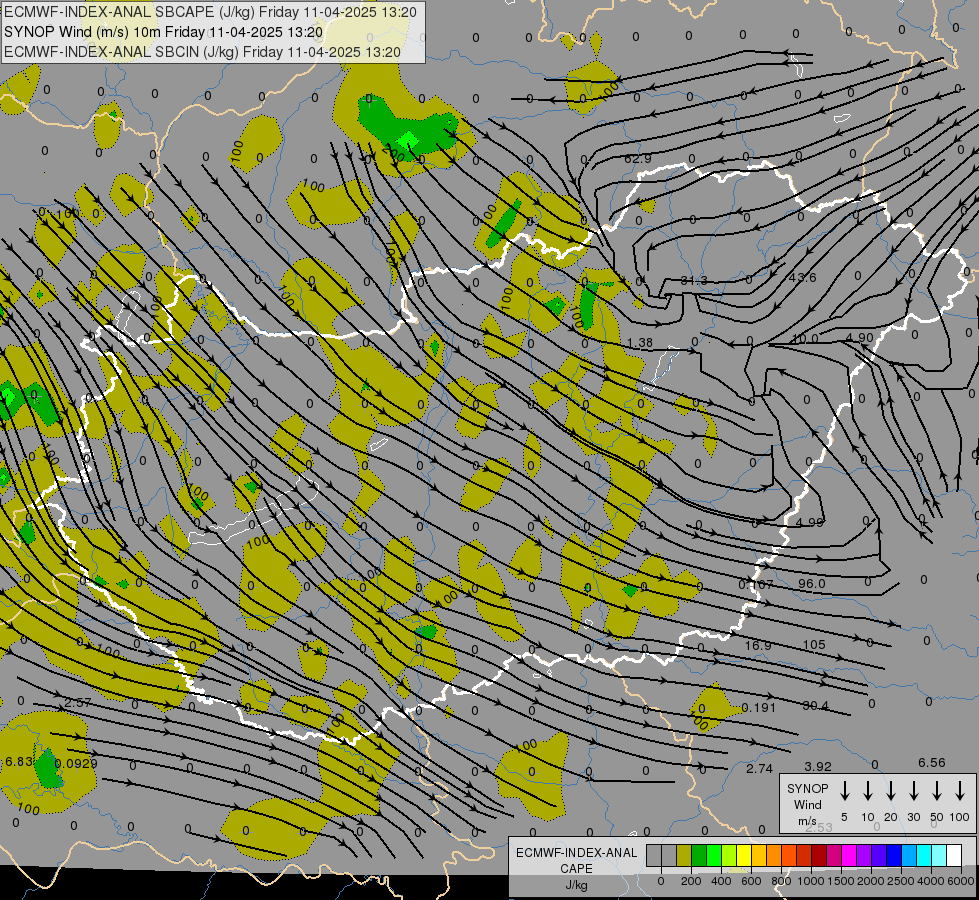Click the 3.92 value on the map
Screen dimensions: 979x900
[818, 766]
